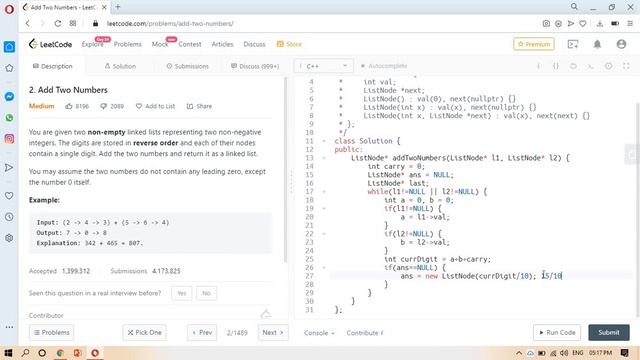640x360 pixels.
Task: Open Windows Start menu
Action: point(8,353)
